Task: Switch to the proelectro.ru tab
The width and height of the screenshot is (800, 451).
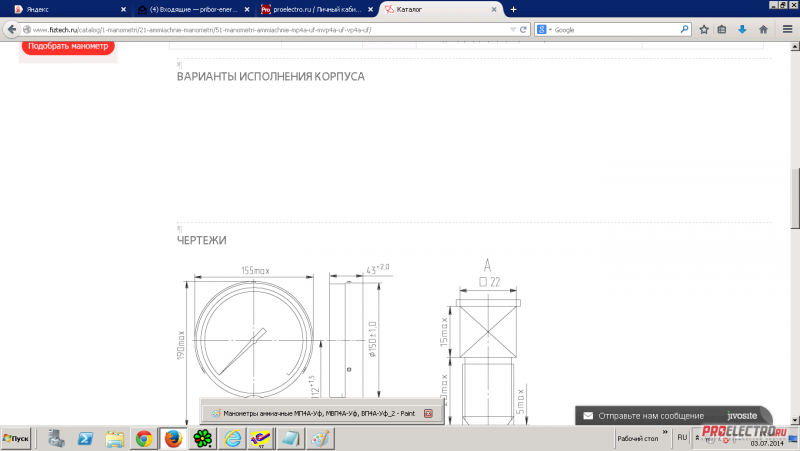Action: [x=312, y=9]
